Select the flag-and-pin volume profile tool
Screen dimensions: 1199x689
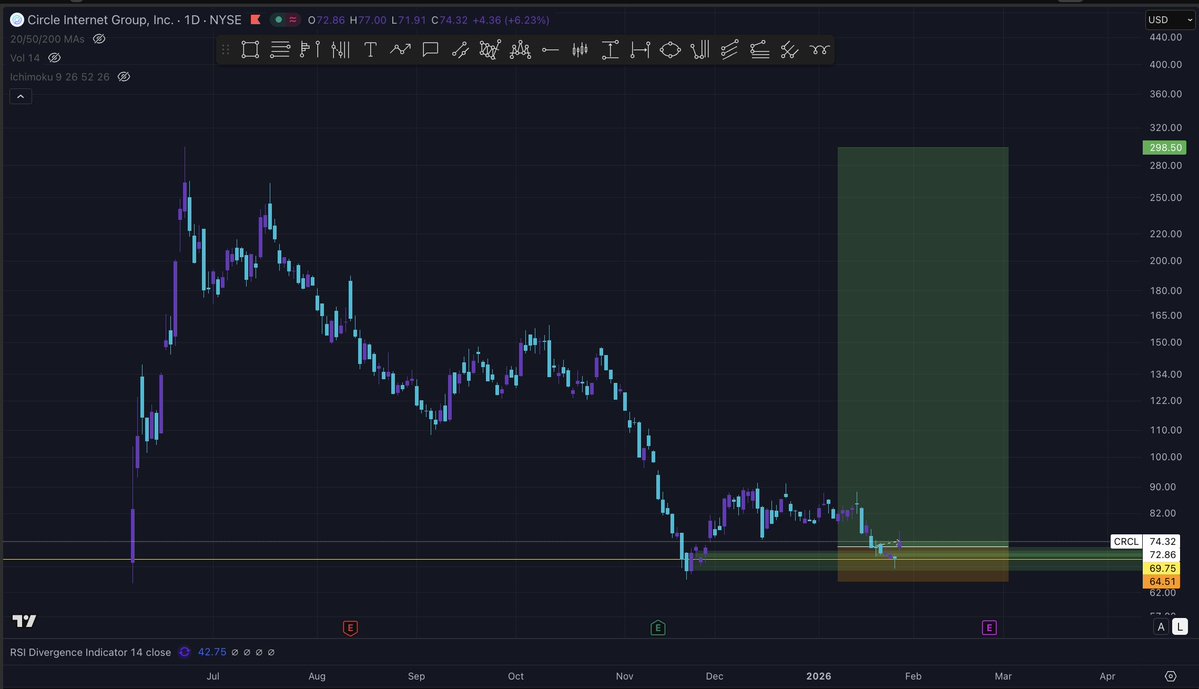pos(310,50)
